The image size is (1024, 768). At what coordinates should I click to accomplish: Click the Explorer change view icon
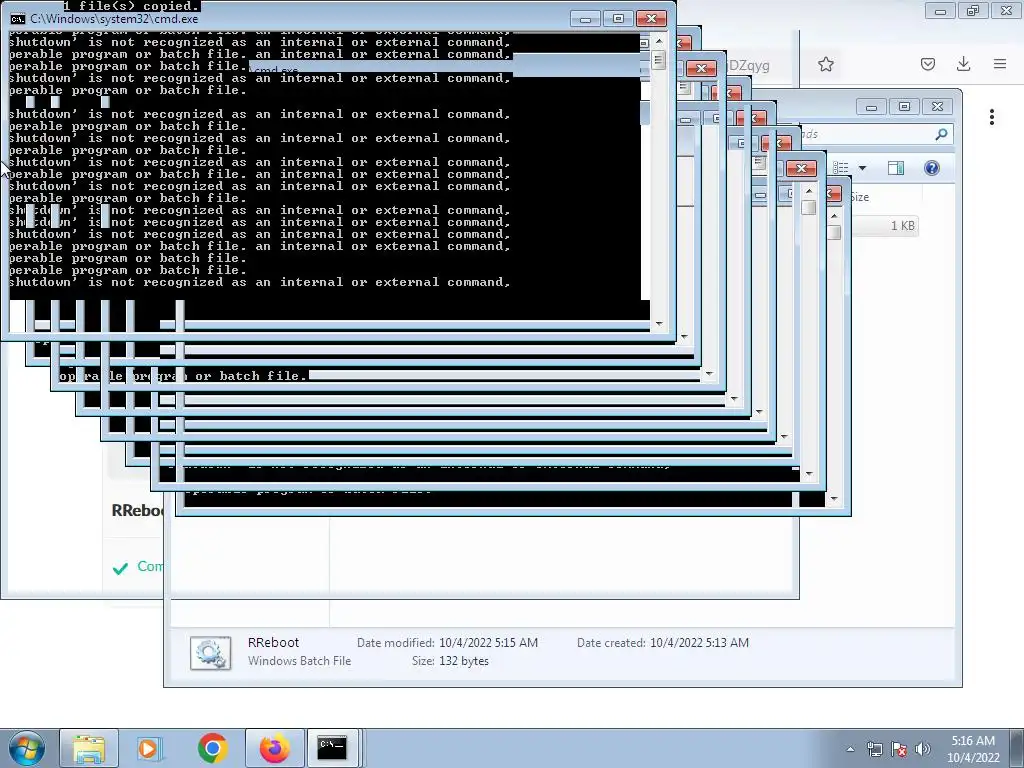(841, 168)
